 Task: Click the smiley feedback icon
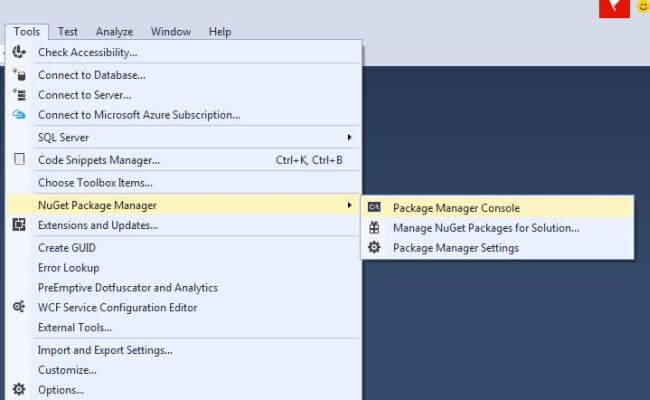point(643,8)
